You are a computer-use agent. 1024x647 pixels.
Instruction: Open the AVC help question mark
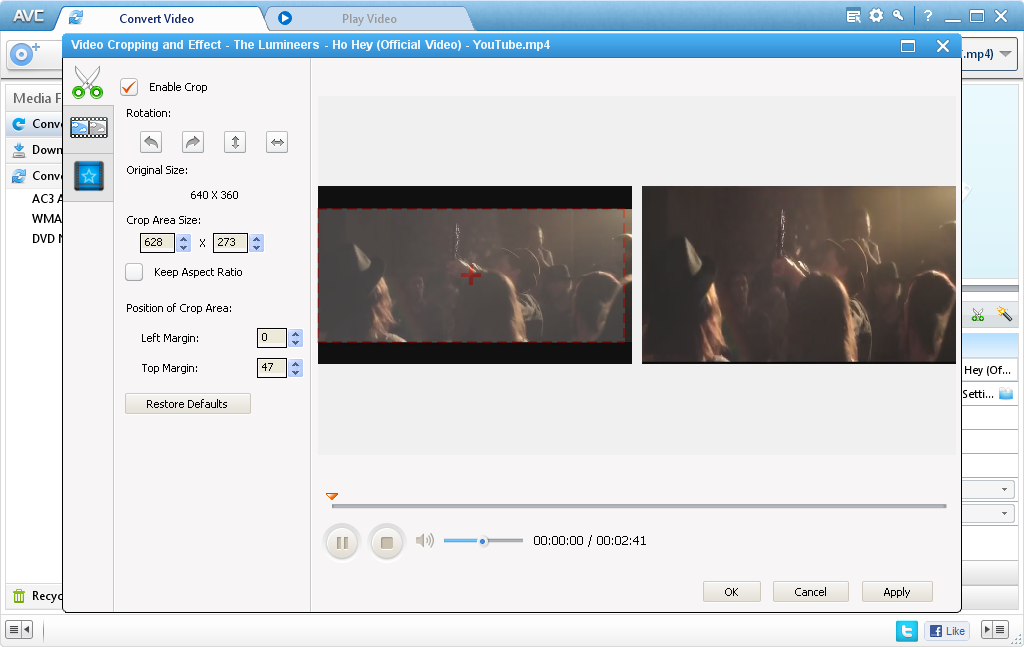click(x=928, y=16)
